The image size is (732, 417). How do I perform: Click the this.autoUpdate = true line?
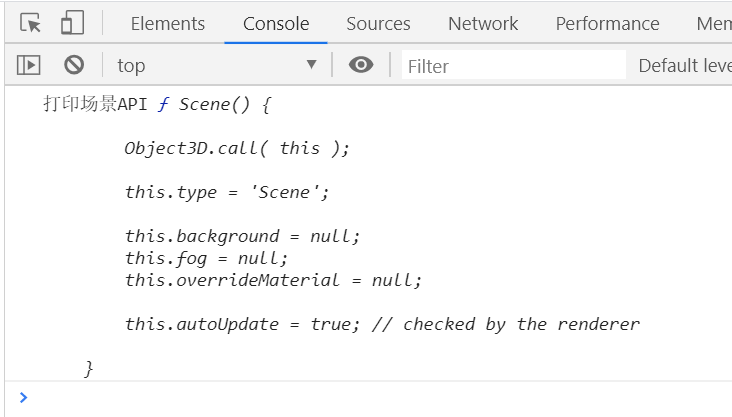click(x=381, y=324)
